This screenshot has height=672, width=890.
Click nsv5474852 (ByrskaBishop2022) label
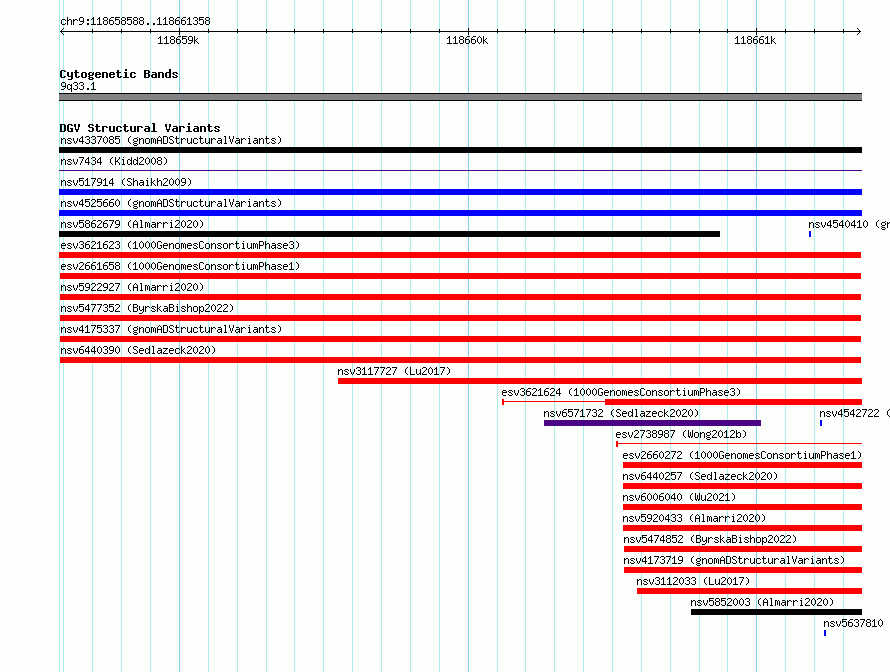click(x=710, y=539)
